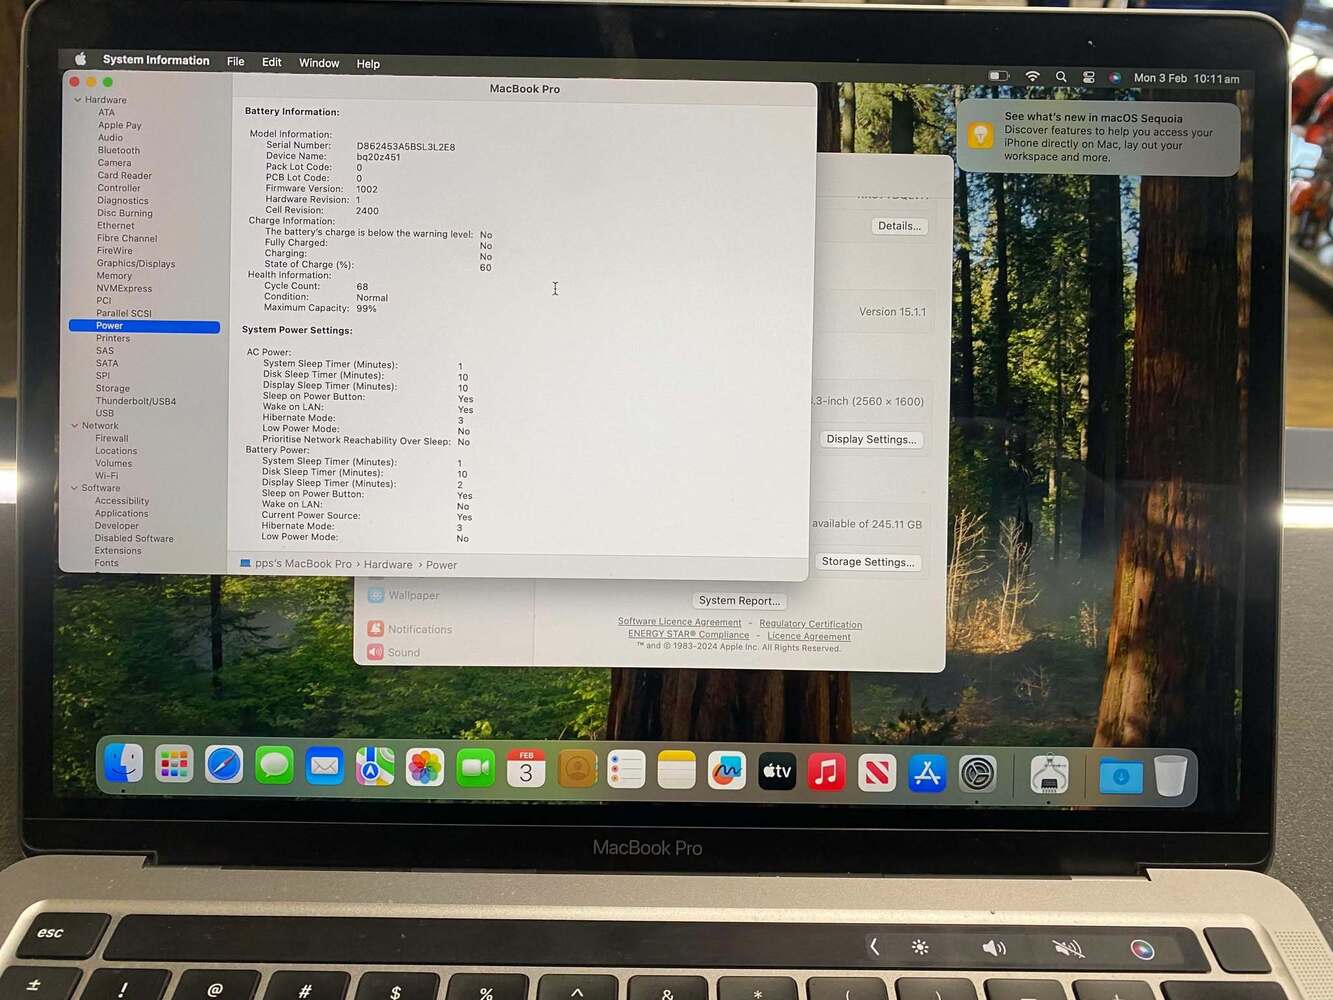Open the Messages app in the Dock

274,767
